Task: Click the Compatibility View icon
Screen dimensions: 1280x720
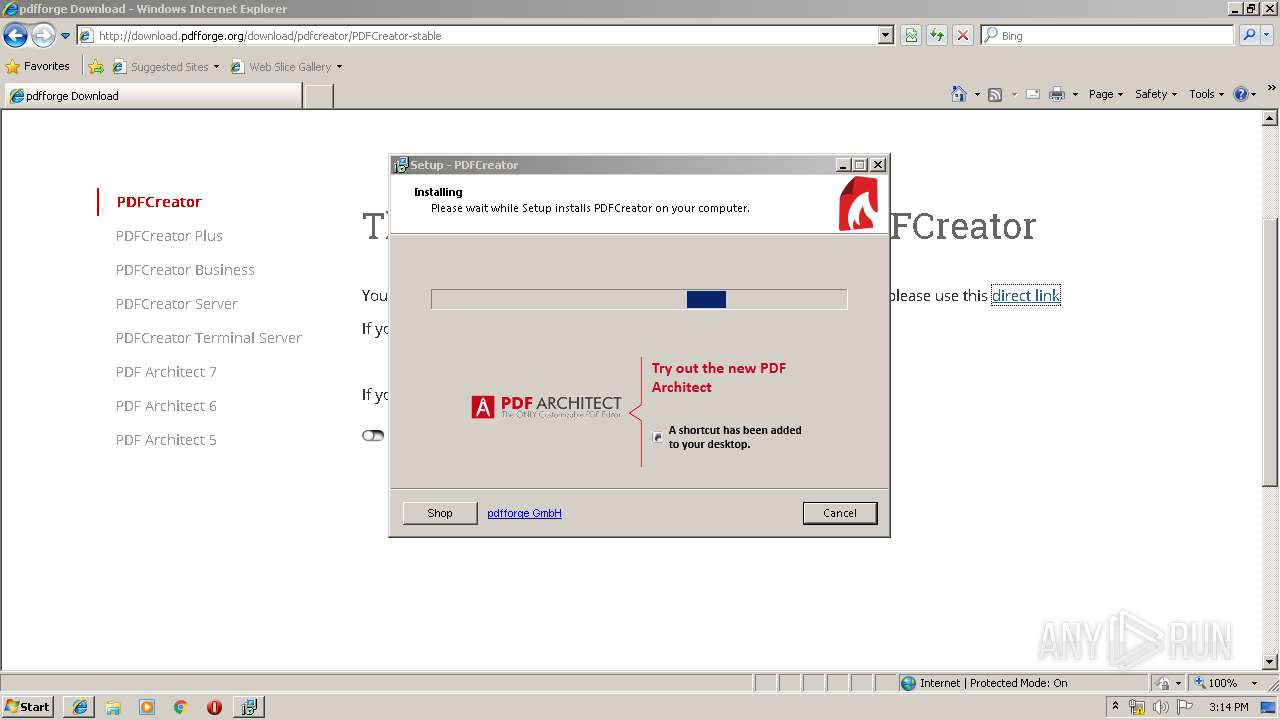Action: 911,36
